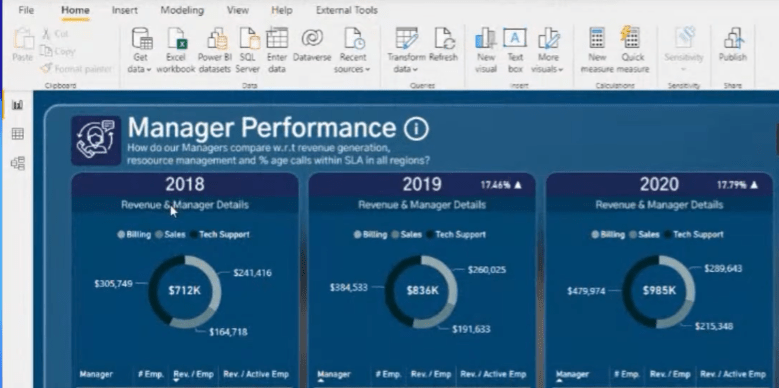This screenshot has width=779, height=388.
Task: Insert a Text box
Action: pyautogui.click(x=515, y=51)
